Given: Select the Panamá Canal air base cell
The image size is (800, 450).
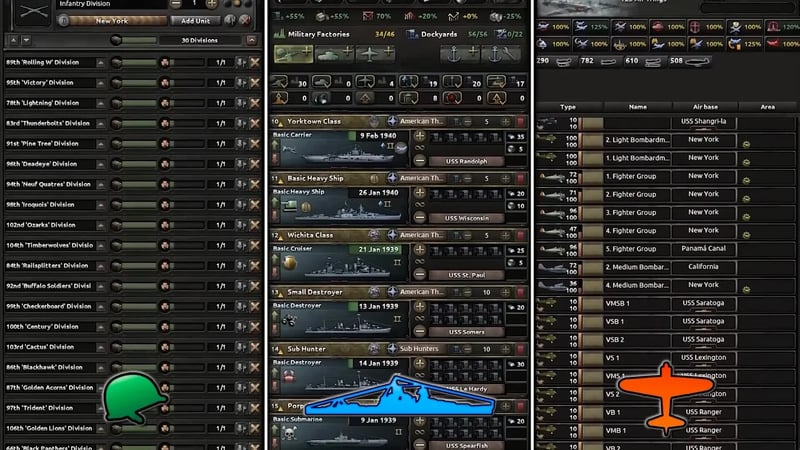Looking at the screenshot, I should pos(703,249).
